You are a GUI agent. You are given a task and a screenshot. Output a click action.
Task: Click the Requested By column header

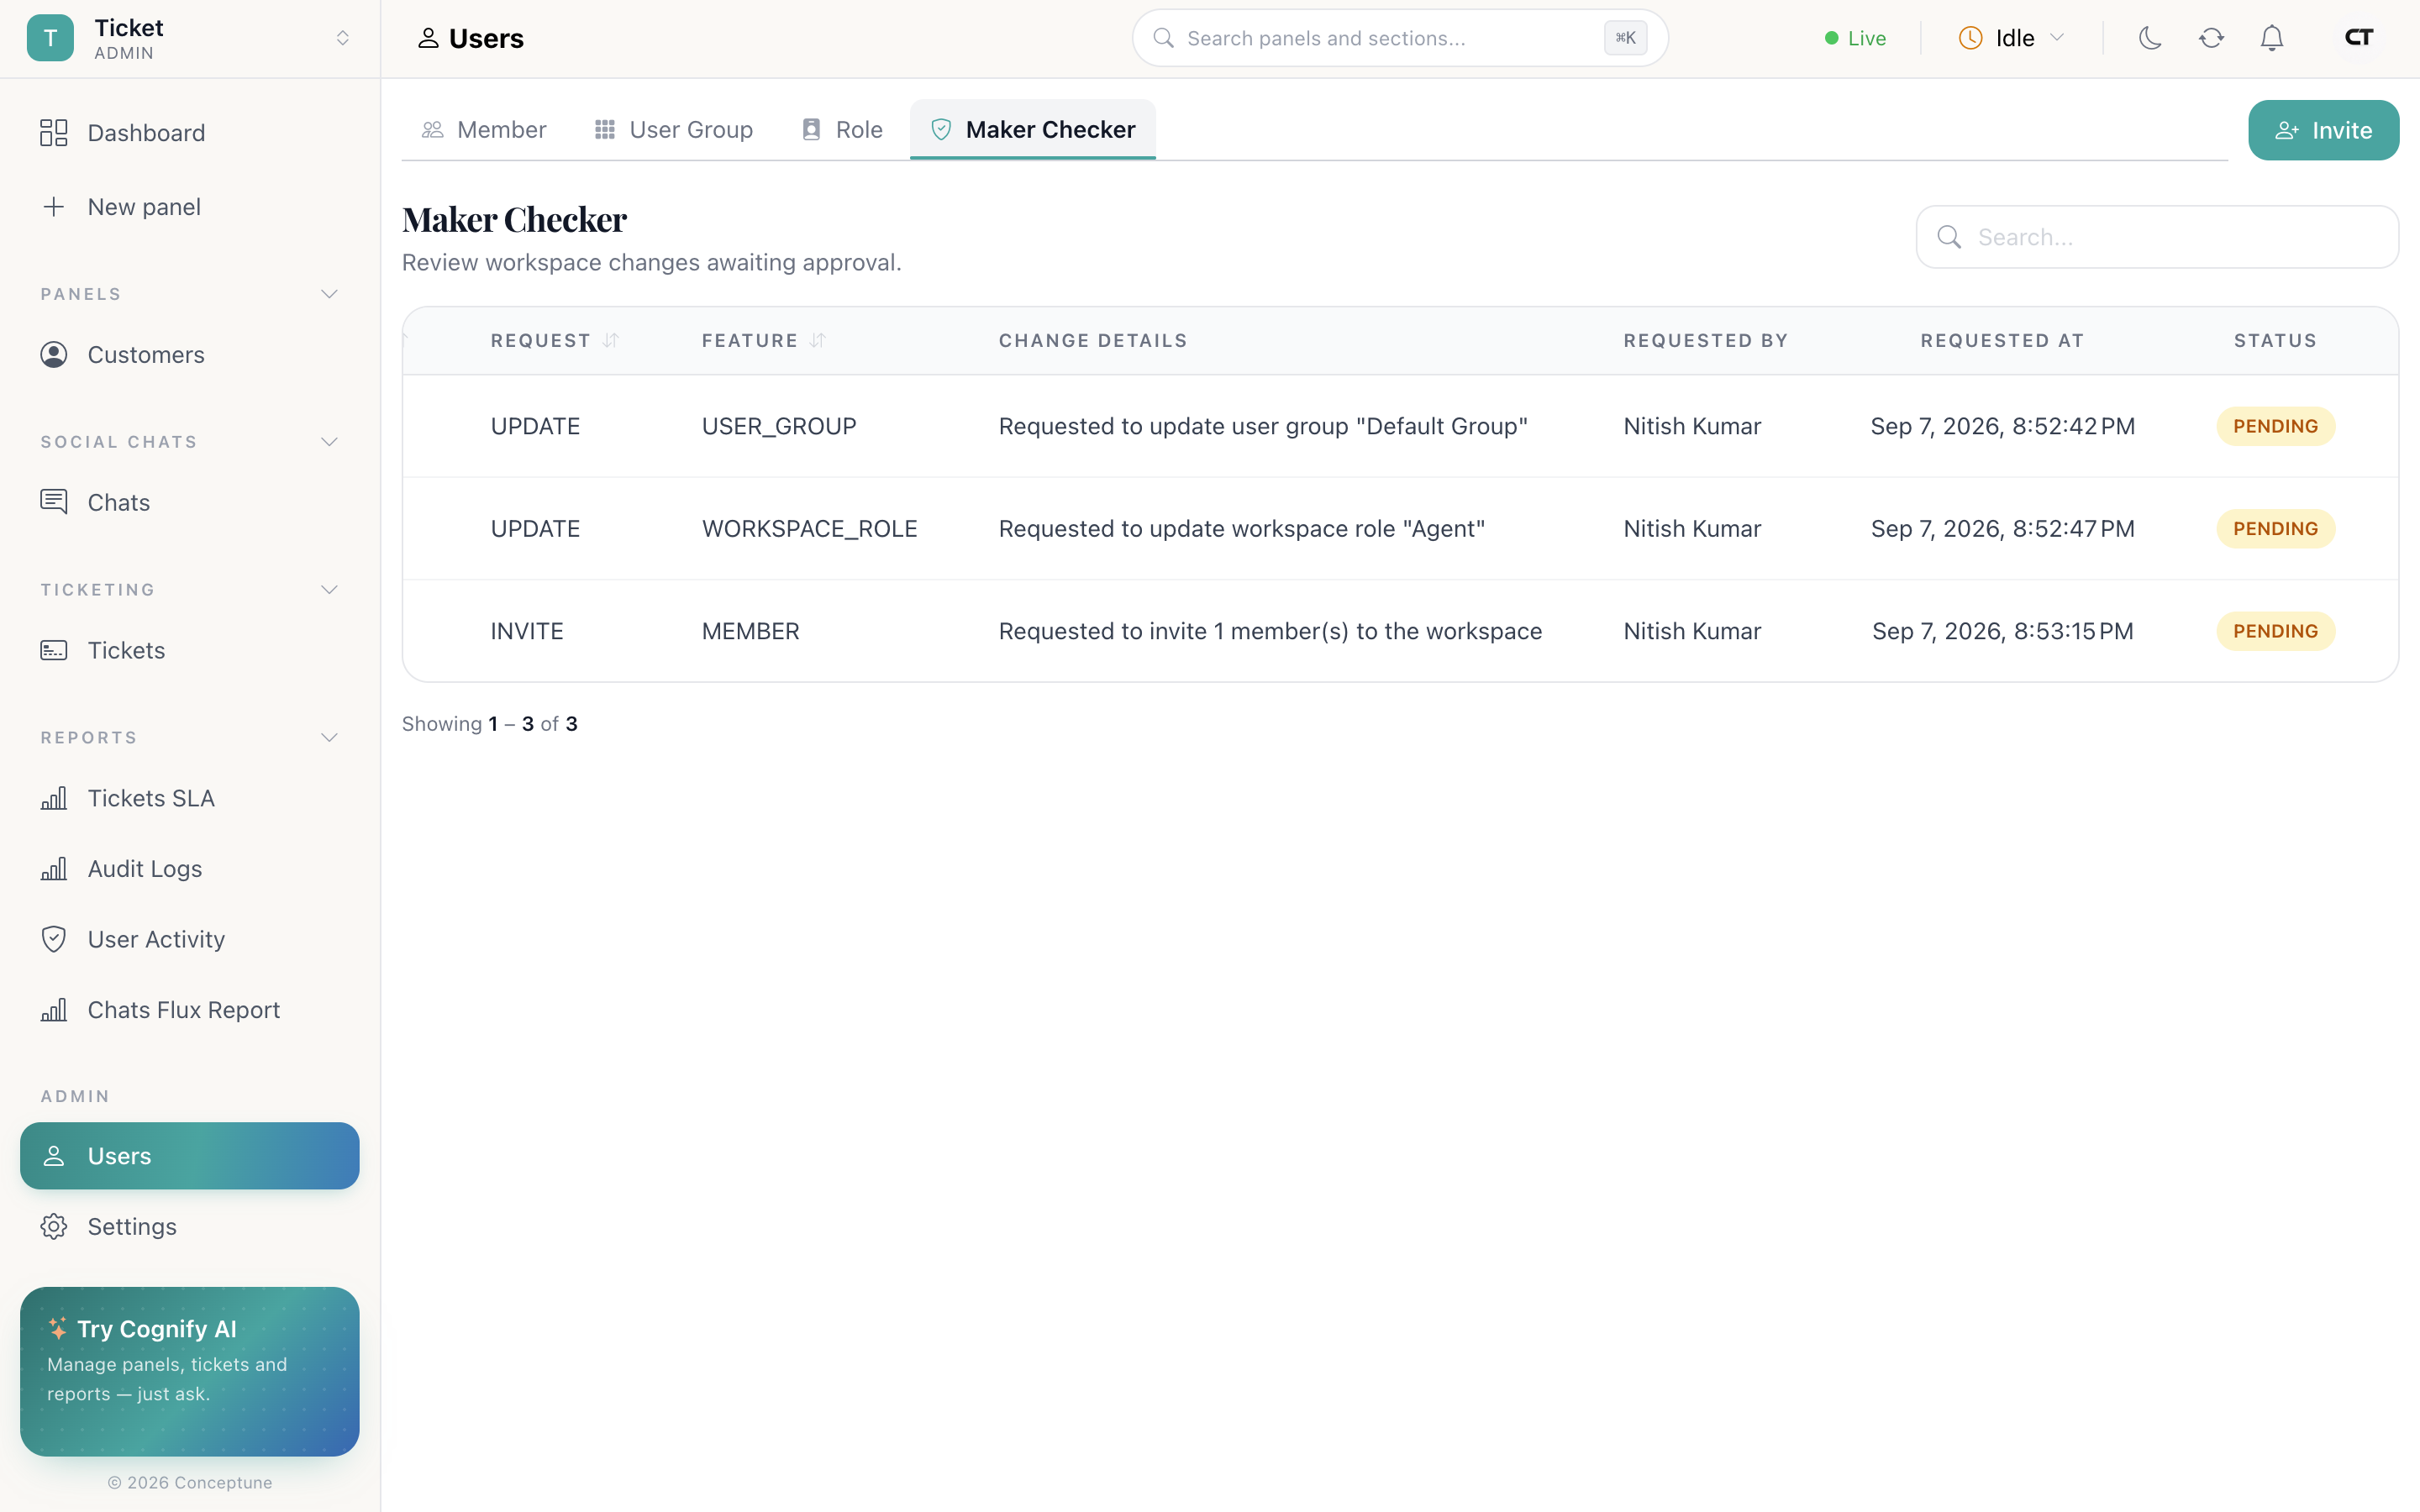pos(1706,341)
